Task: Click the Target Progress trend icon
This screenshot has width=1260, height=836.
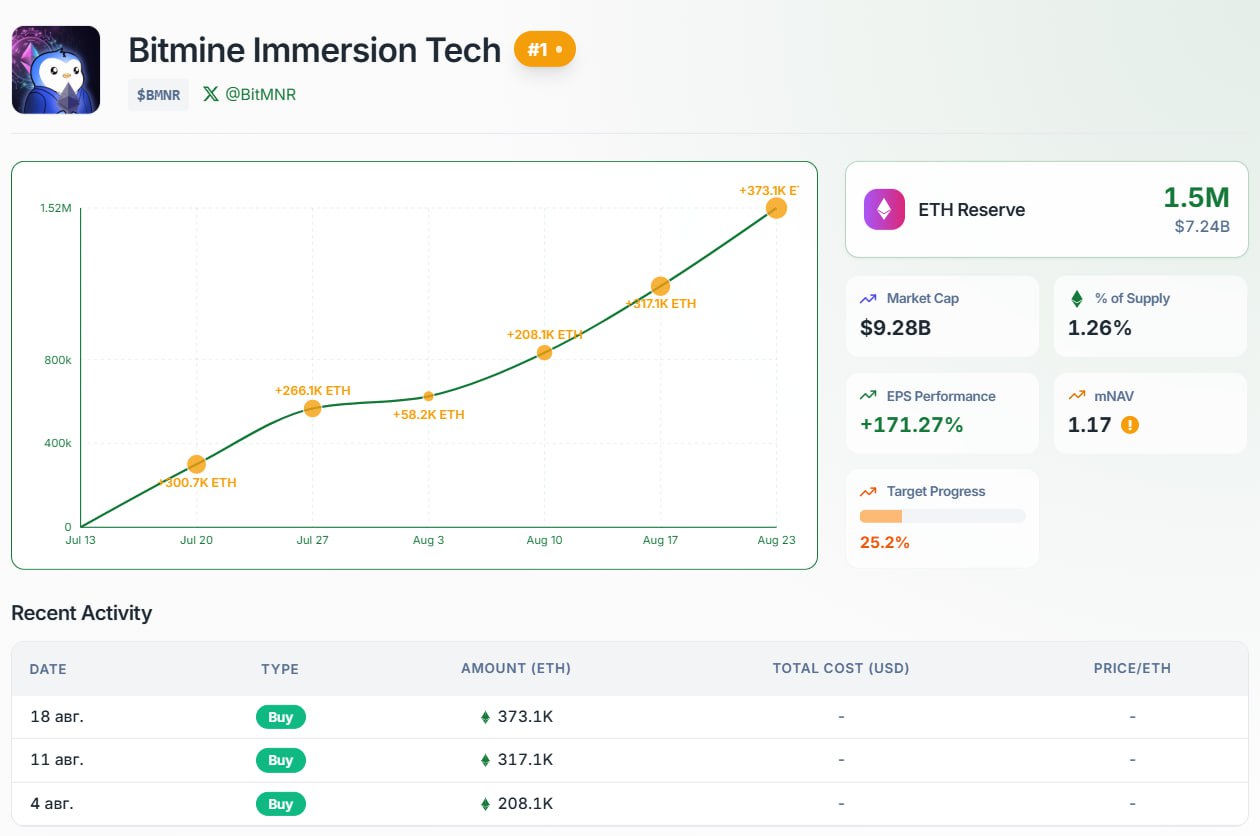Action: pyautogui.click(x=868, y=491)
